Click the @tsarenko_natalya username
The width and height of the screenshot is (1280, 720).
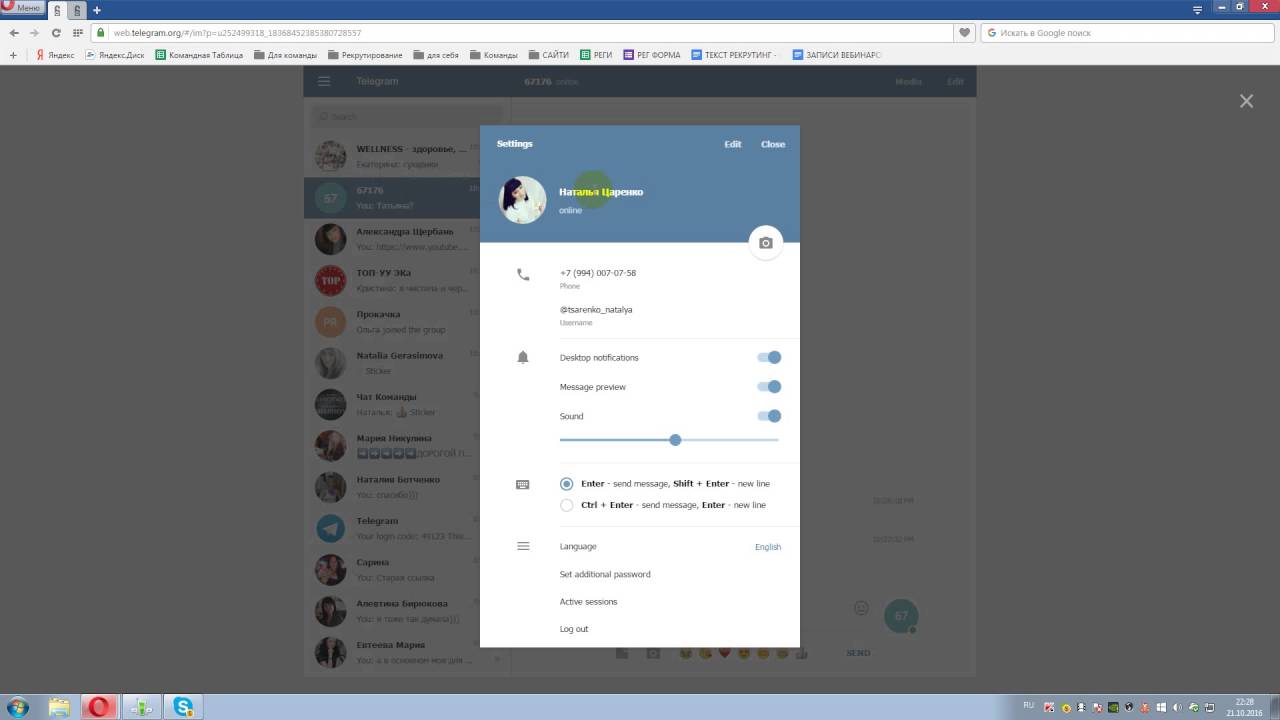(596, 310)
